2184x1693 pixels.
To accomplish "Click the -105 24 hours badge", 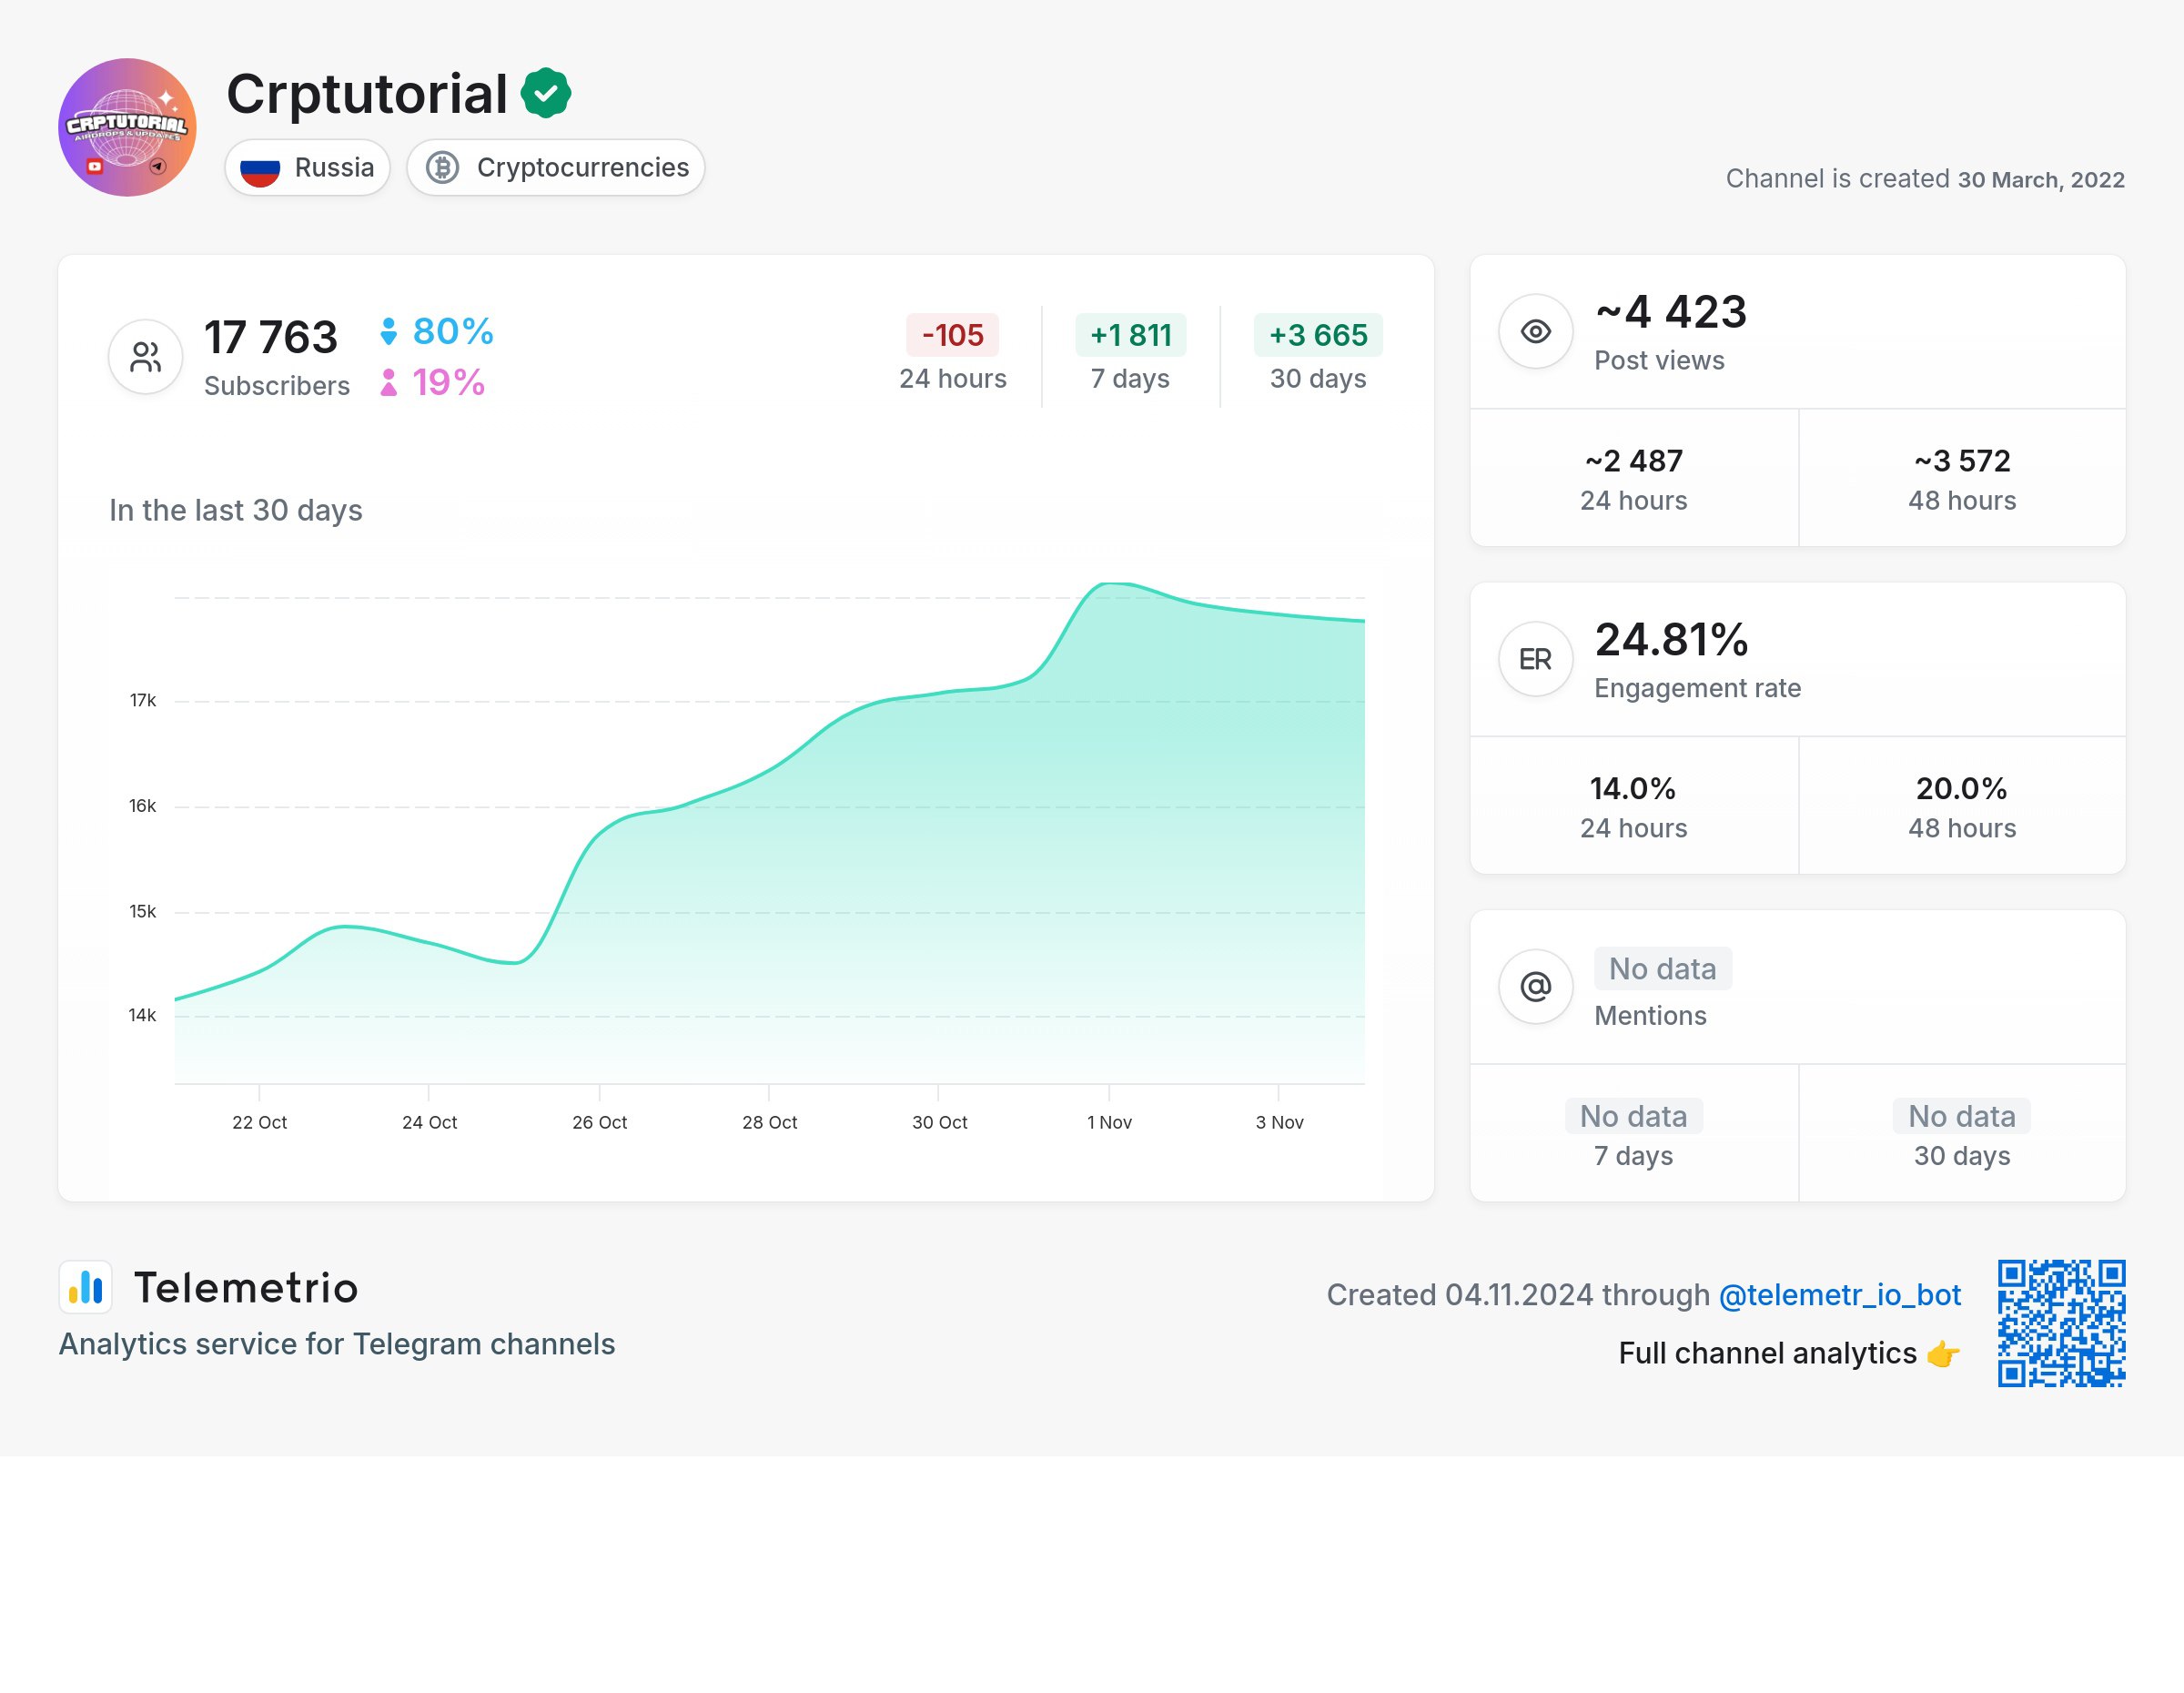I will point(953,335).
